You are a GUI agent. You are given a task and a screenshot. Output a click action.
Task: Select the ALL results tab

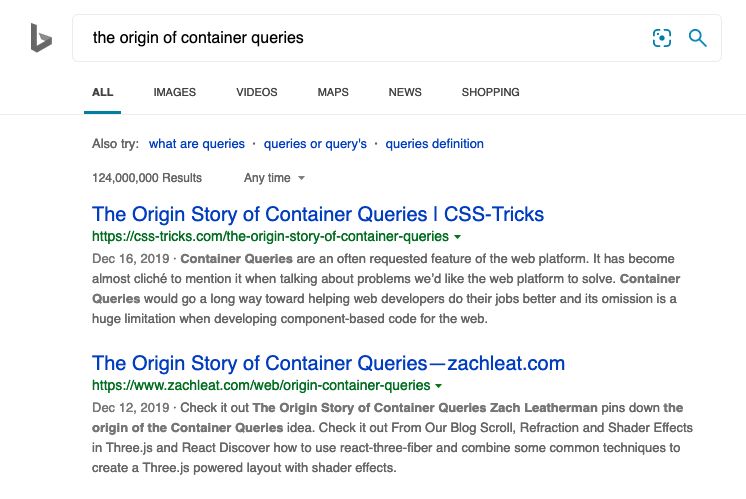102,92
